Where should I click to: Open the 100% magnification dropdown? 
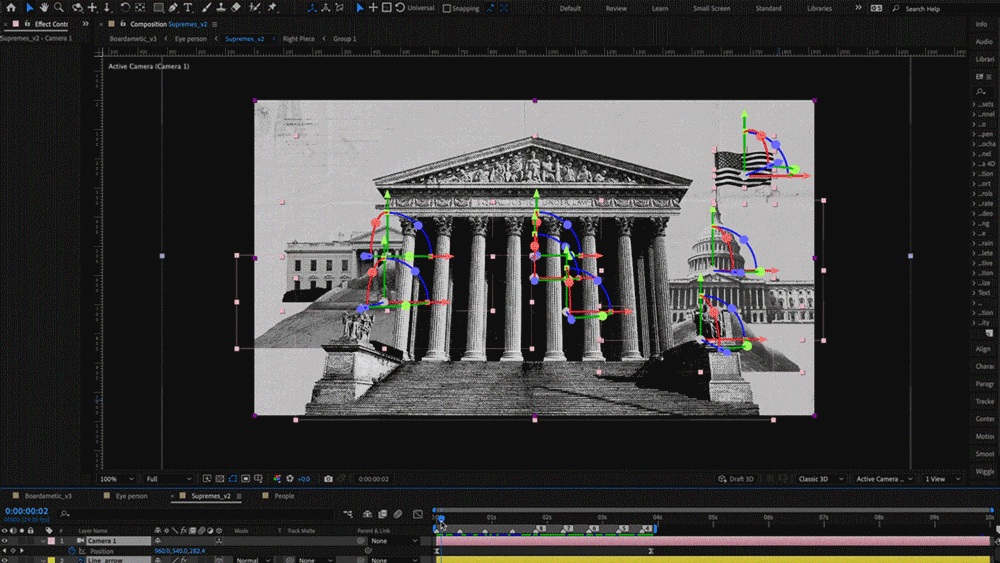(x=117, y=479)
